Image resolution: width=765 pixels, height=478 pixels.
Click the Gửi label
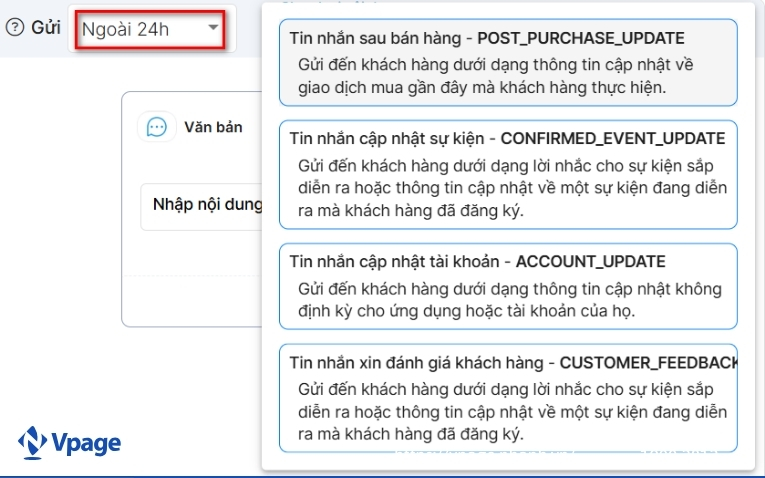[x=46, y=27]
